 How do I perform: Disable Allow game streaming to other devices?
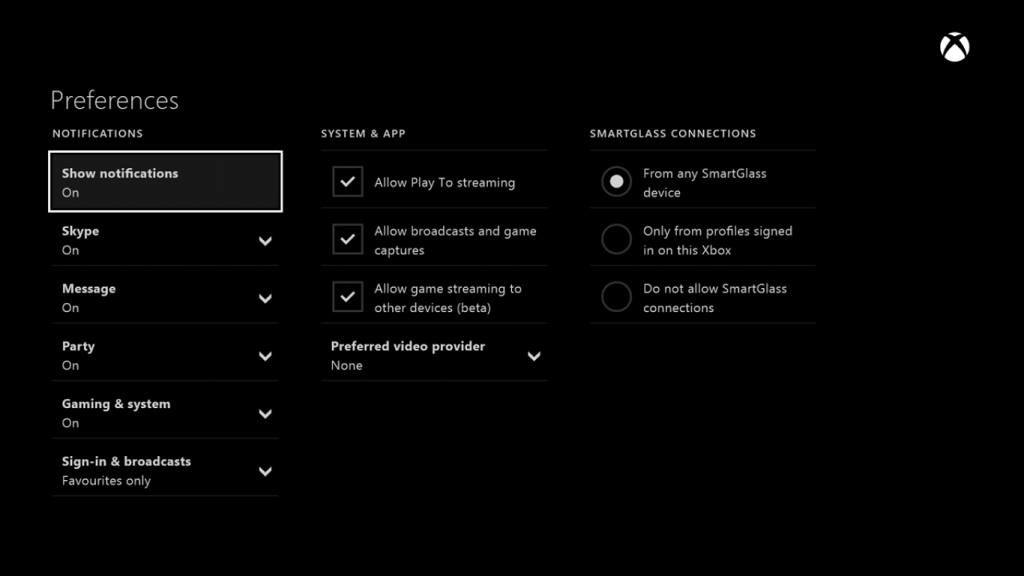(347, 296)
